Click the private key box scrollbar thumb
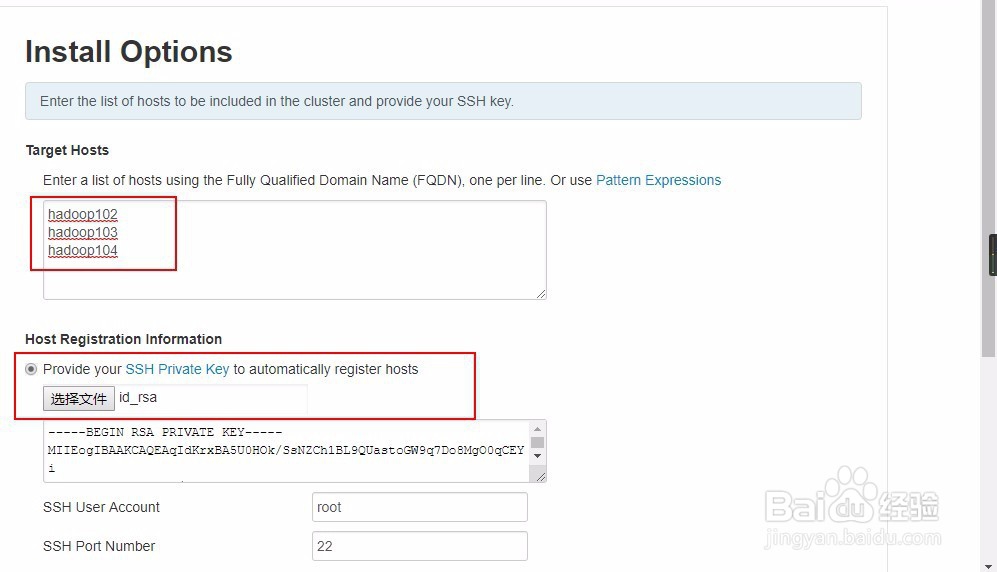The height and width of the screenshot is (572, 997). [538, 442]
